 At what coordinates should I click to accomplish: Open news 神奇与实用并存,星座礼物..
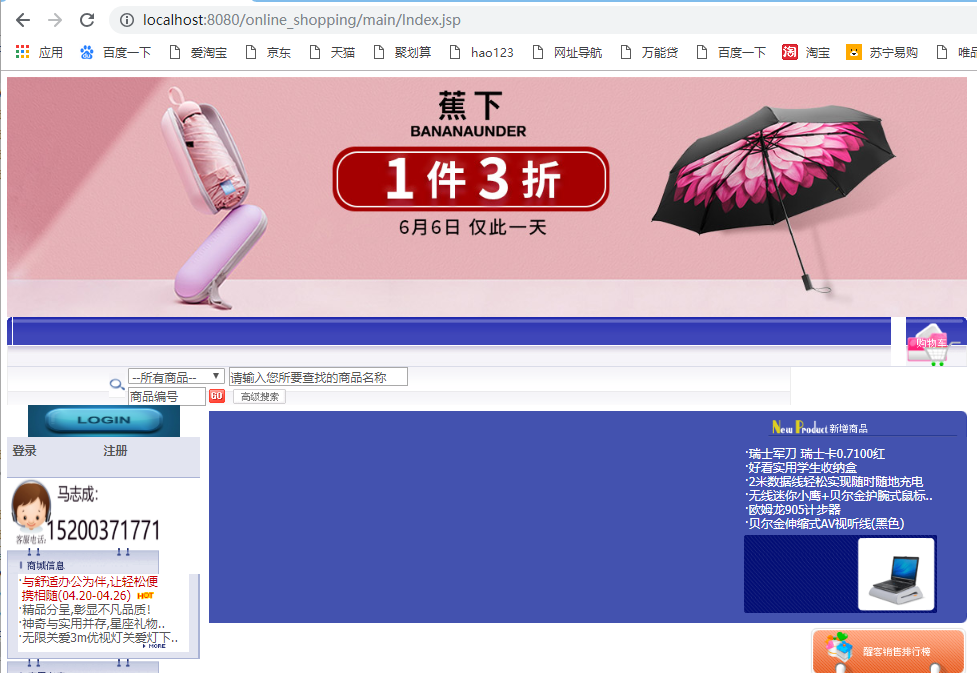pos(93,624)
